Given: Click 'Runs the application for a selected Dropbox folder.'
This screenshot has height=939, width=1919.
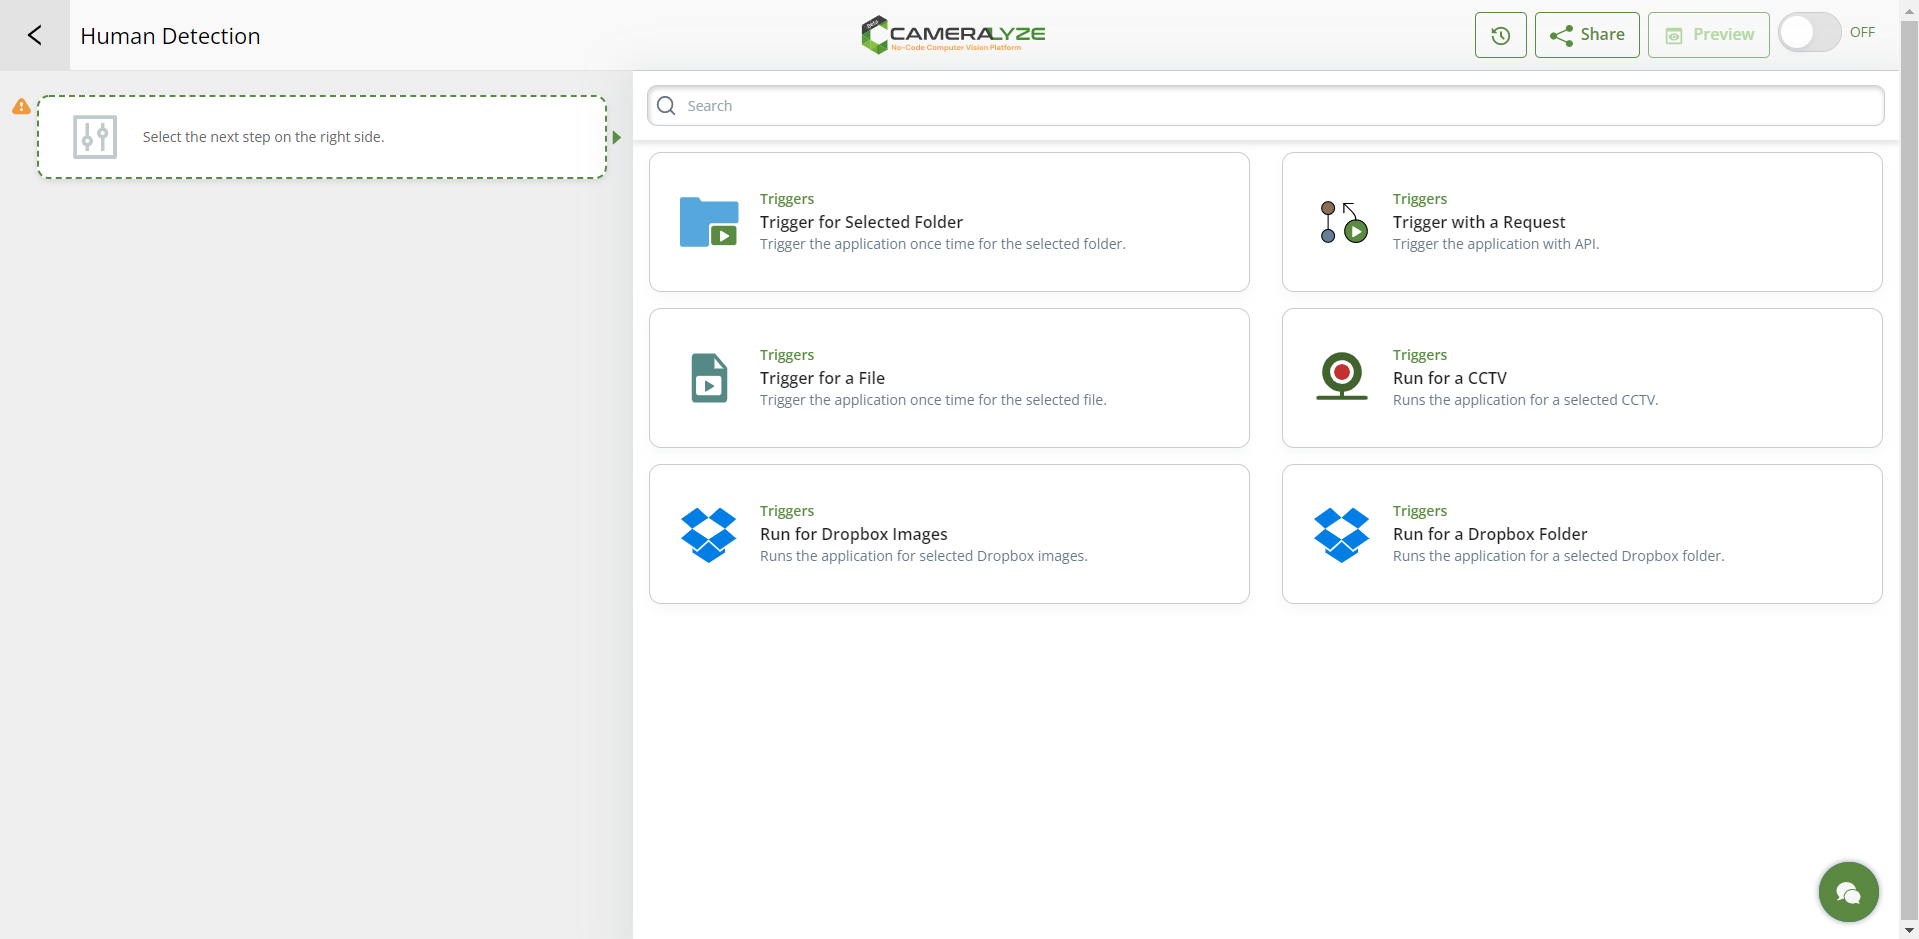Looking at the screenshot, I should (1558, 556).
